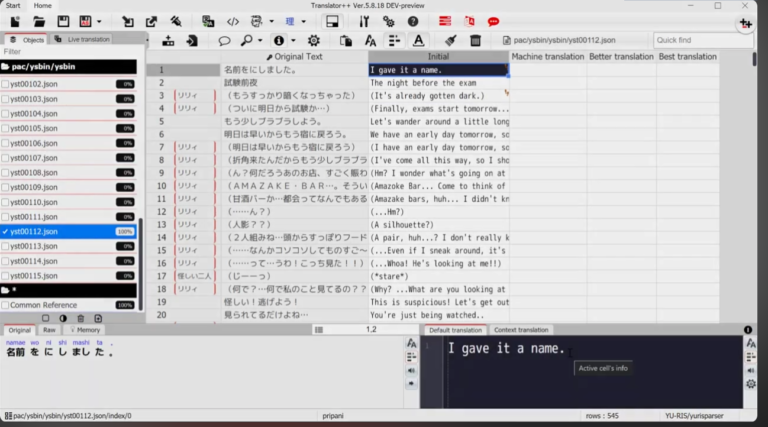Switch to the Live translation tab
Viewport: 768px width, 427px height.
tap(85, 39)
